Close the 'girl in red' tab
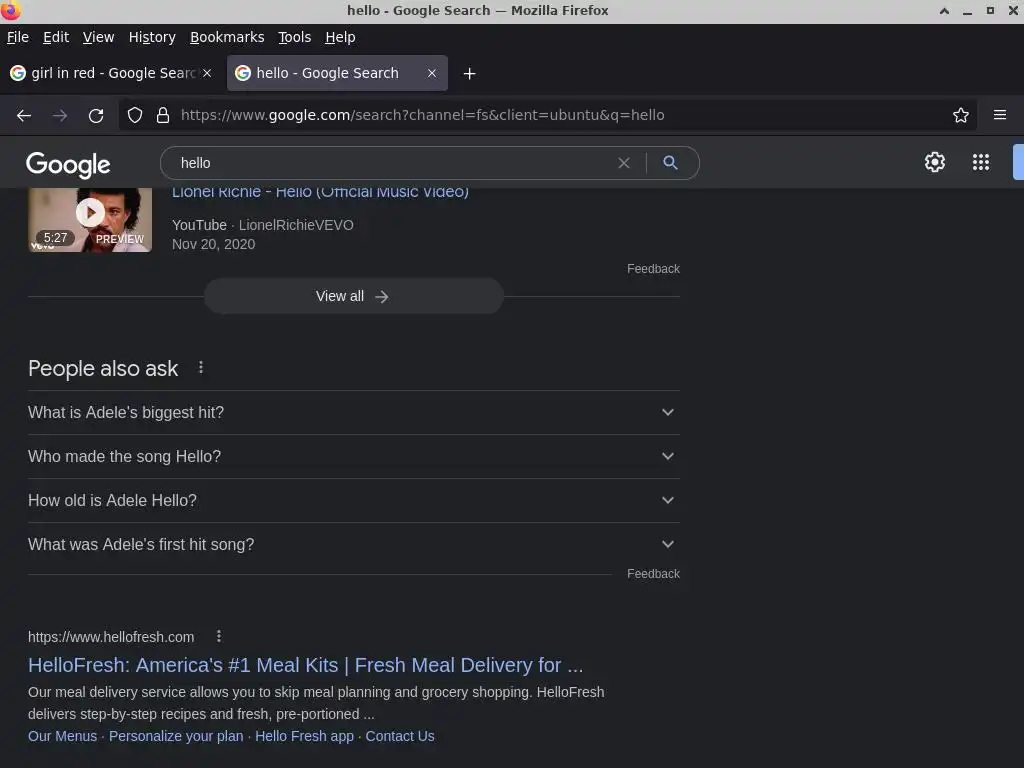 (207, 73)
